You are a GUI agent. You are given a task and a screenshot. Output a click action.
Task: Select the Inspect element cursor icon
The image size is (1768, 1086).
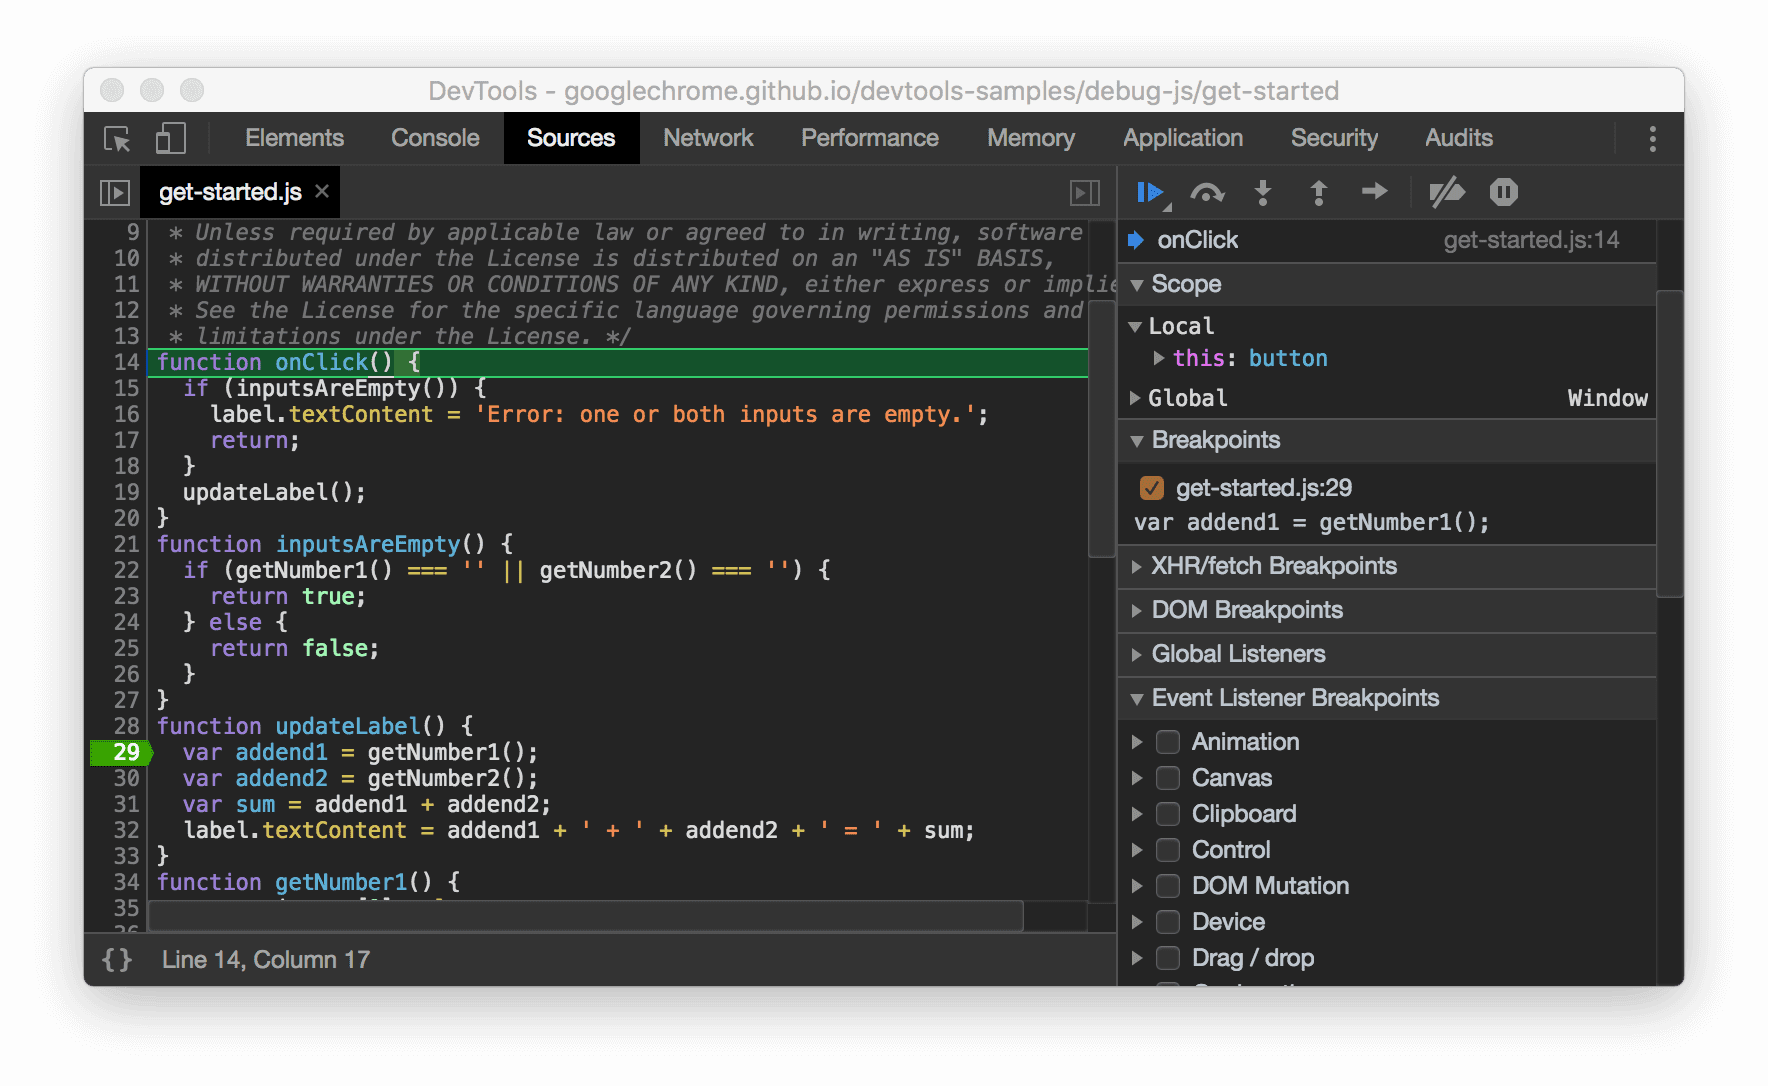click(116, 138)
